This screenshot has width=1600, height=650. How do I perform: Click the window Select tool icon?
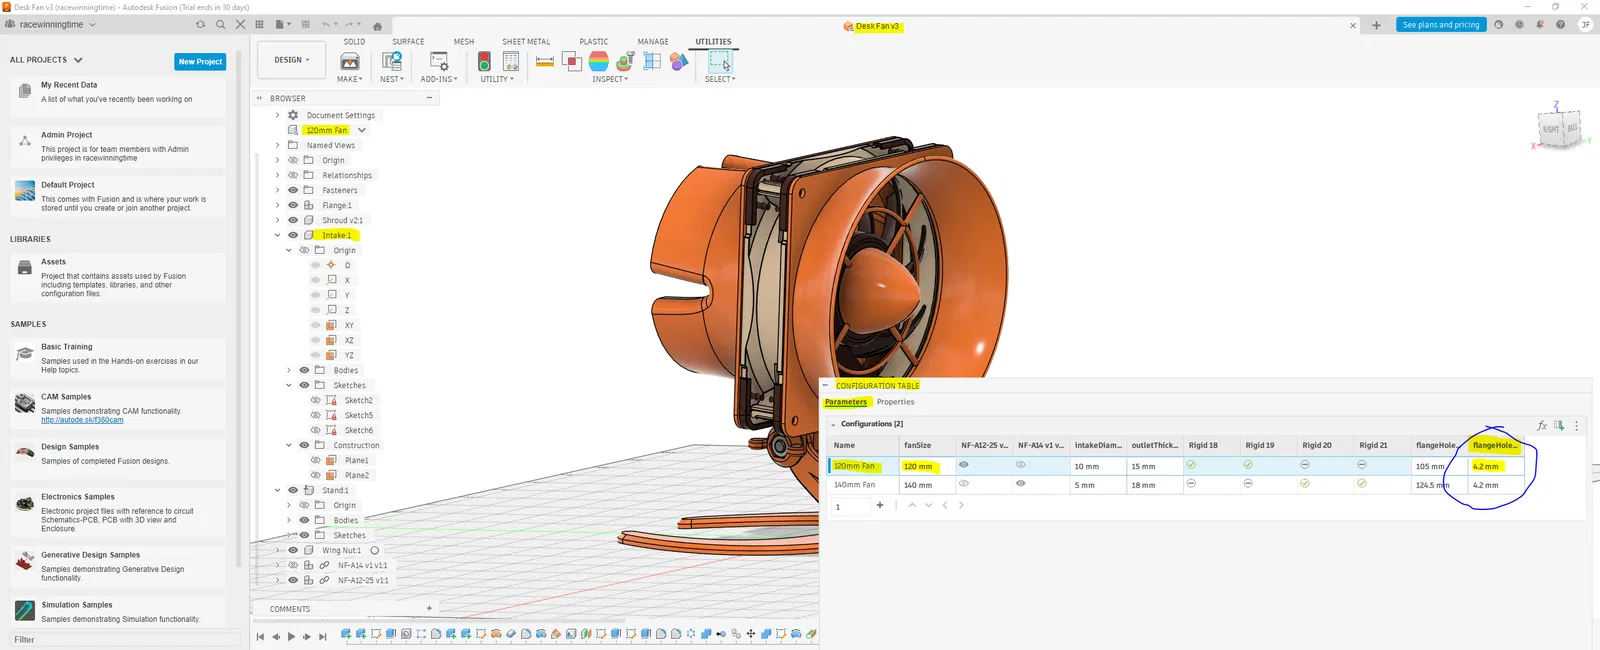[x=720, y=61]
